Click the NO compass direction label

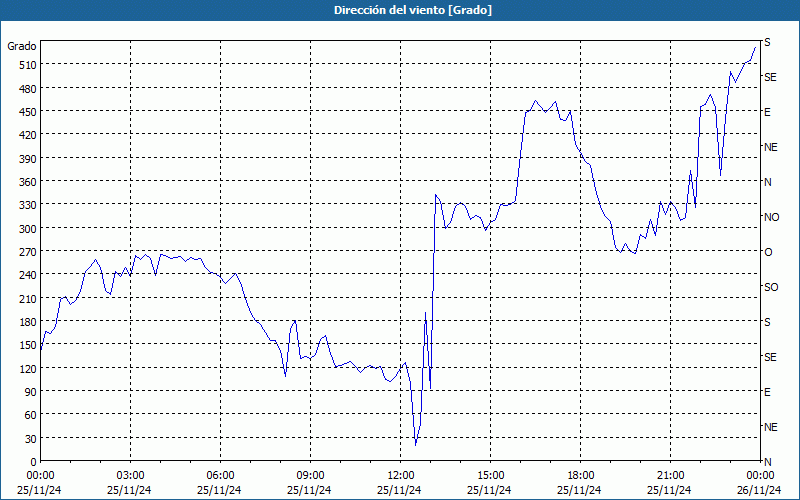click(x=771, y=217)
